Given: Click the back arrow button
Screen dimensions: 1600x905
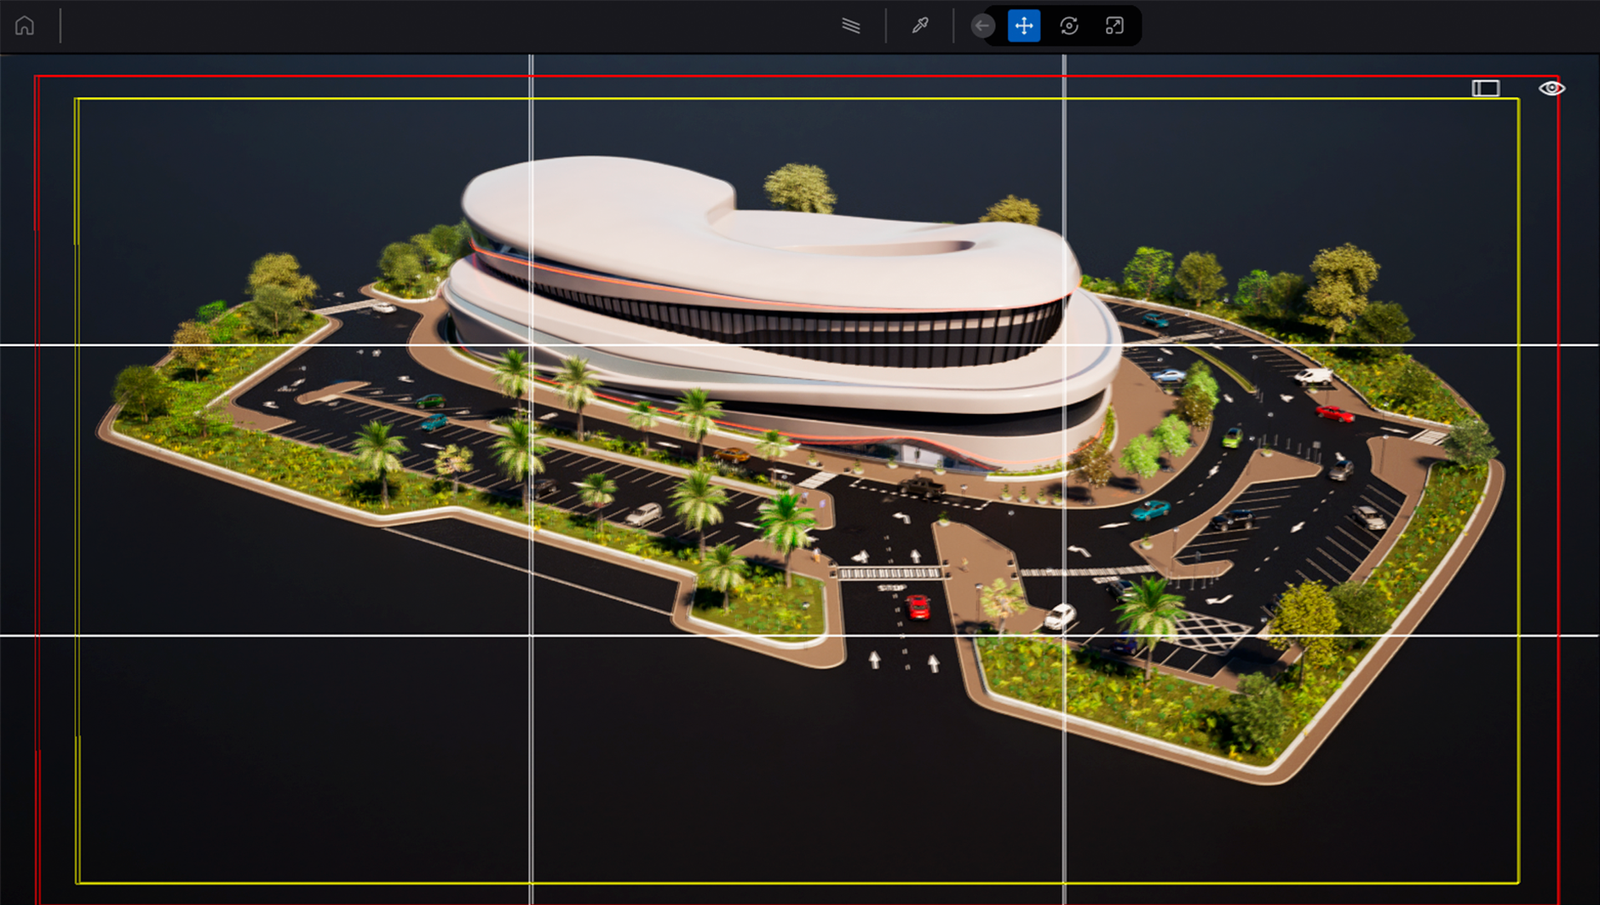Looking at the screenshot, I should 983,26.
